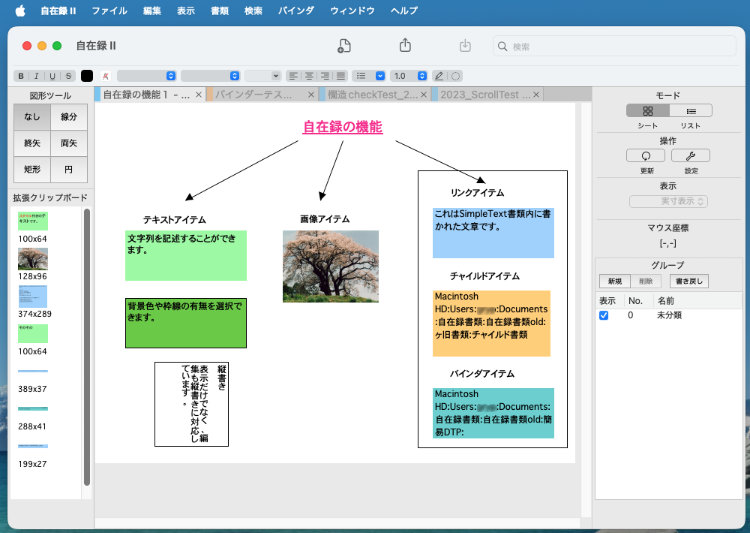The width and height of the screenshot is (750, 533).
Task: Select the 128x96 tree image clipboard thumbnail
Action: (x=33, y=258)
